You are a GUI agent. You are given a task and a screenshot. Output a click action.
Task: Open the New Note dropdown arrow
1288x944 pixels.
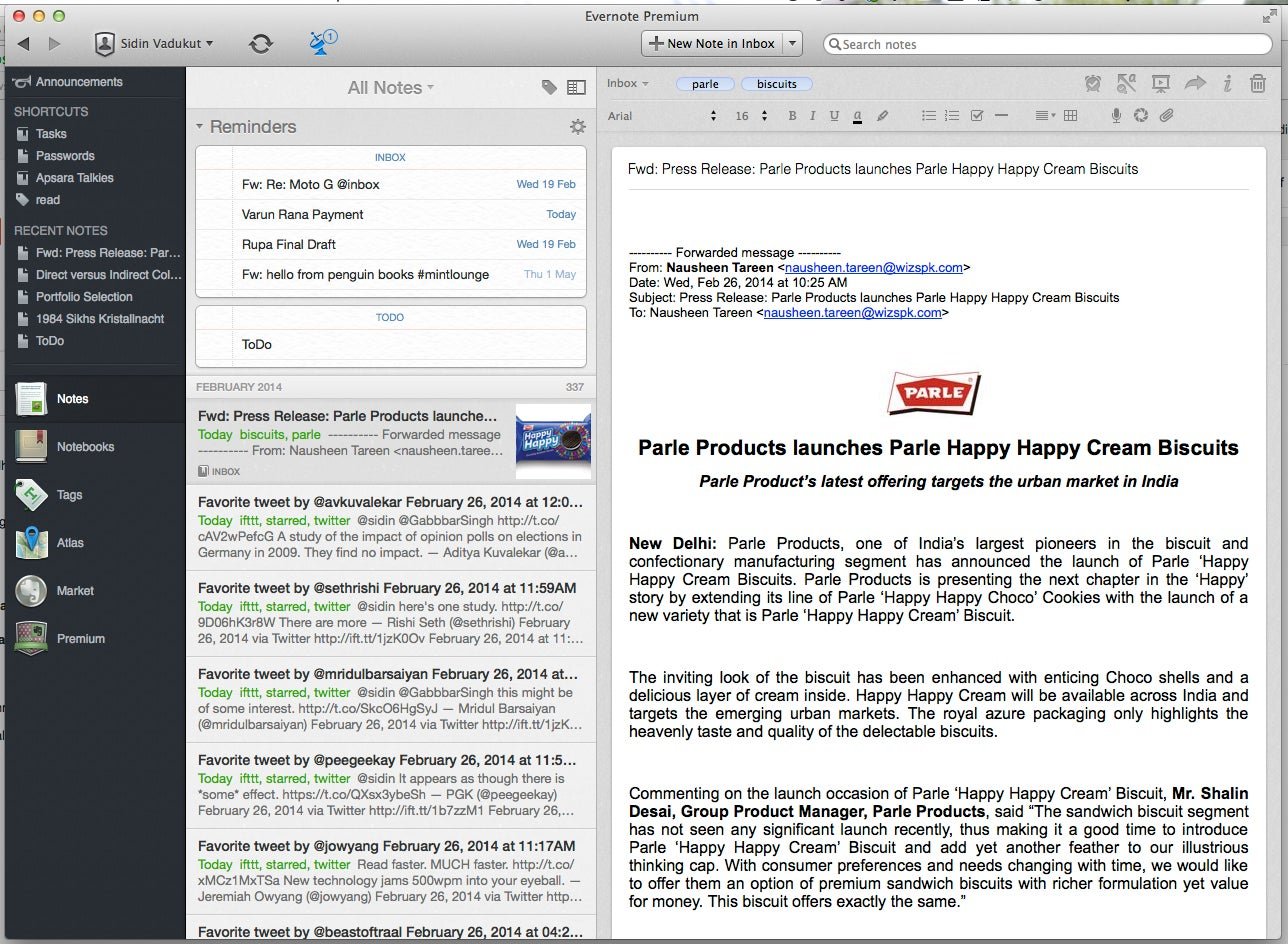pos(793,43)
